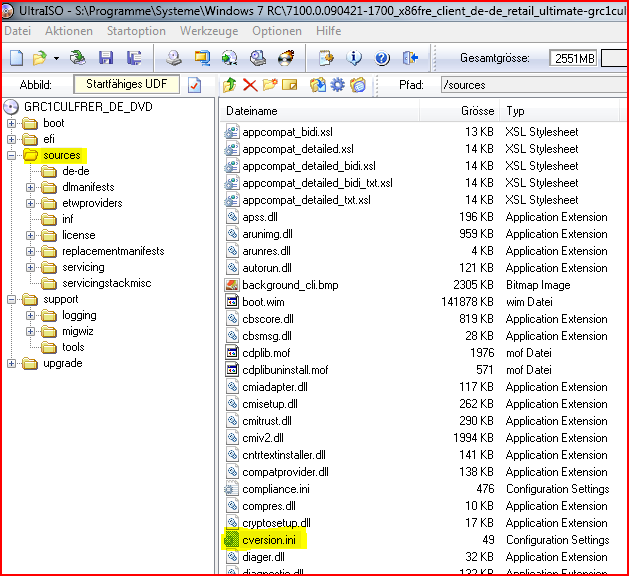Click the Open folder toolbar icon

40,58
